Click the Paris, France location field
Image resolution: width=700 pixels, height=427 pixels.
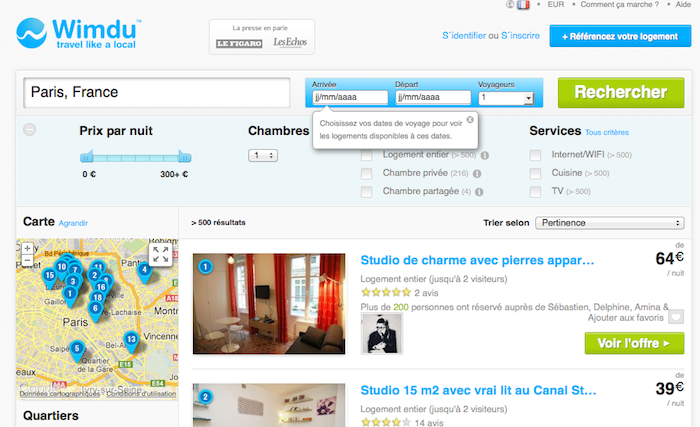click(157, 92)
